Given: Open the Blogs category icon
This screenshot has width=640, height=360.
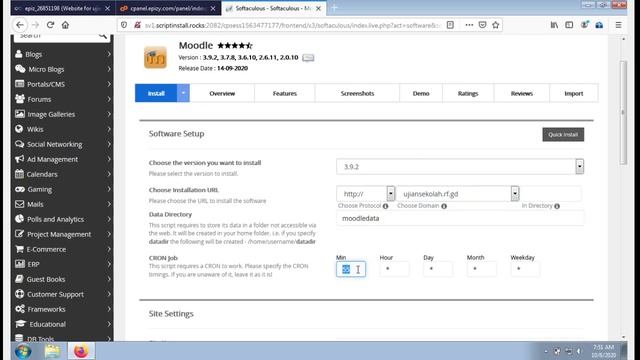Looking at the screenshot, I should click(19, 54).
